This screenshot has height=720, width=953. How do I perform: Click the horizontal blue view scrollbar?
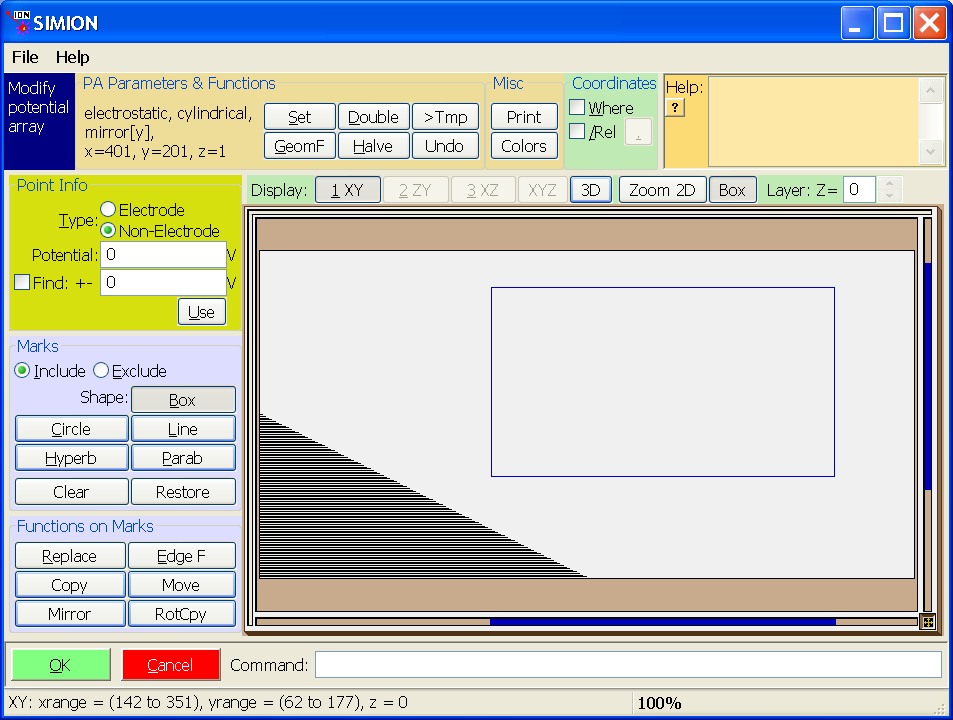[x=663, y=622]
